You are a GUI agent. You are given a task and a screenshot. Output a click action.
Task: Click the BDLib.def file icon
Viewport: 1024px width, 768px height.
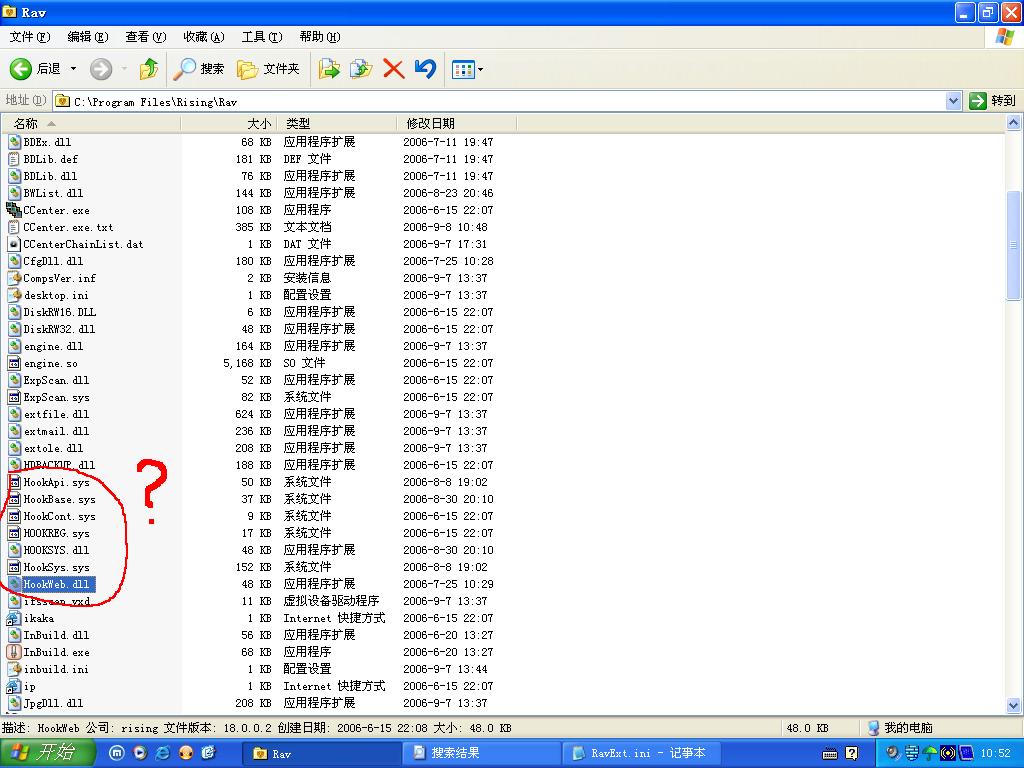point(14,159)
